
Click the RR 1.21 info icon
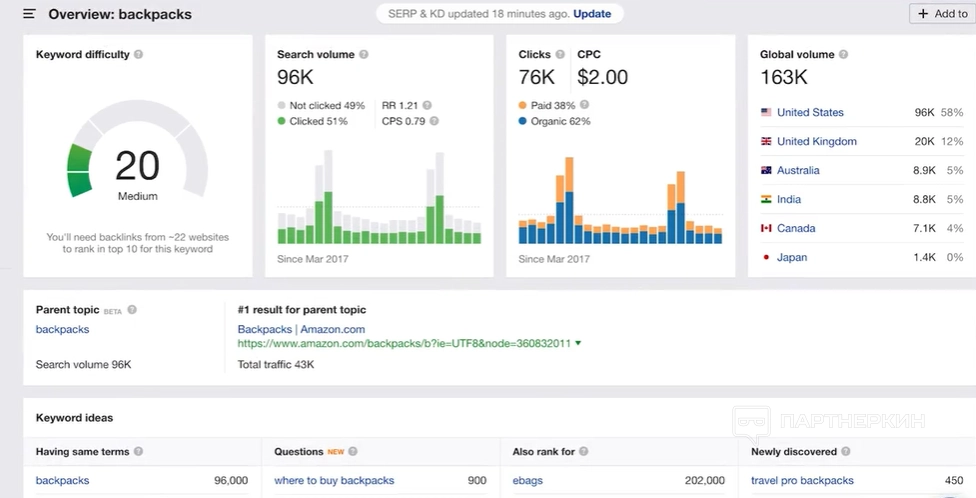427,105
